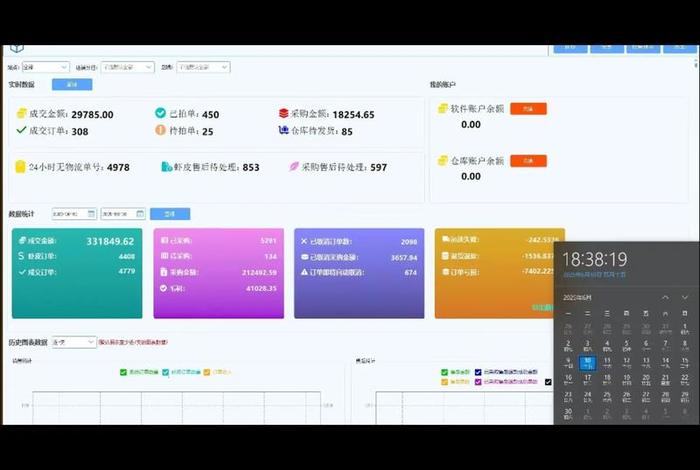The height and width of the screenshot is (470, 700).
Task: Open calendar icon in the end date field
Action: click(140, 214)
